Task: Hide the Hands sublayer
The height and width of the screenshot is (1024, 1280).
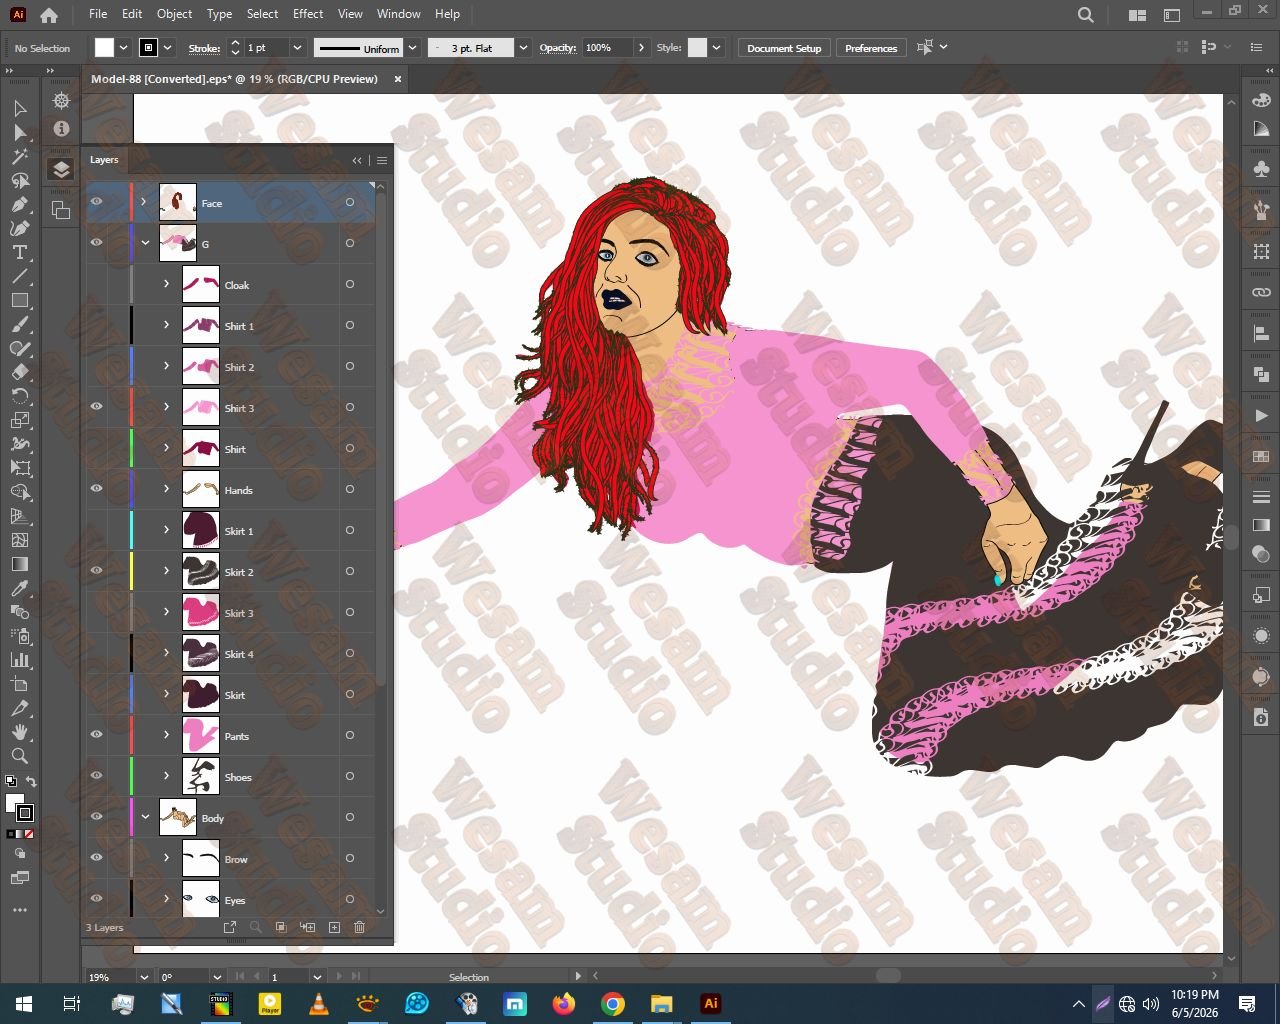Action: tap(97, 489)
